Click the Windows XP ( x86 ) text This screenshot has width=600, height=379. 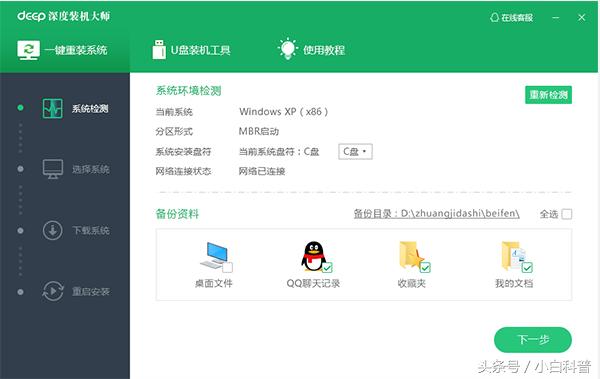coord(284,112)
